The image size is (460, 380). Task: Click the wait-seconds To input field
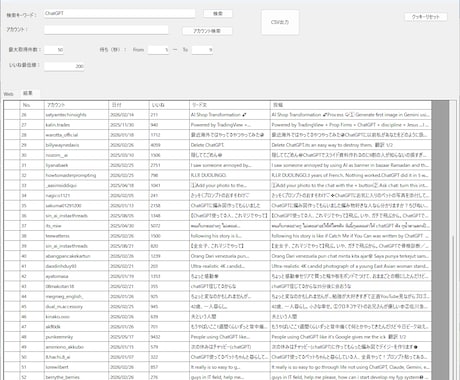[202, 50]
